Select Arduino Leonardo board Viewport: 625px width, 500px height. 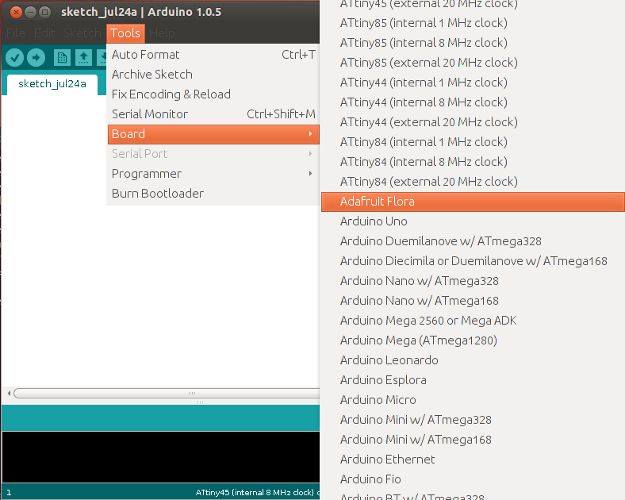tap(473, 360)
